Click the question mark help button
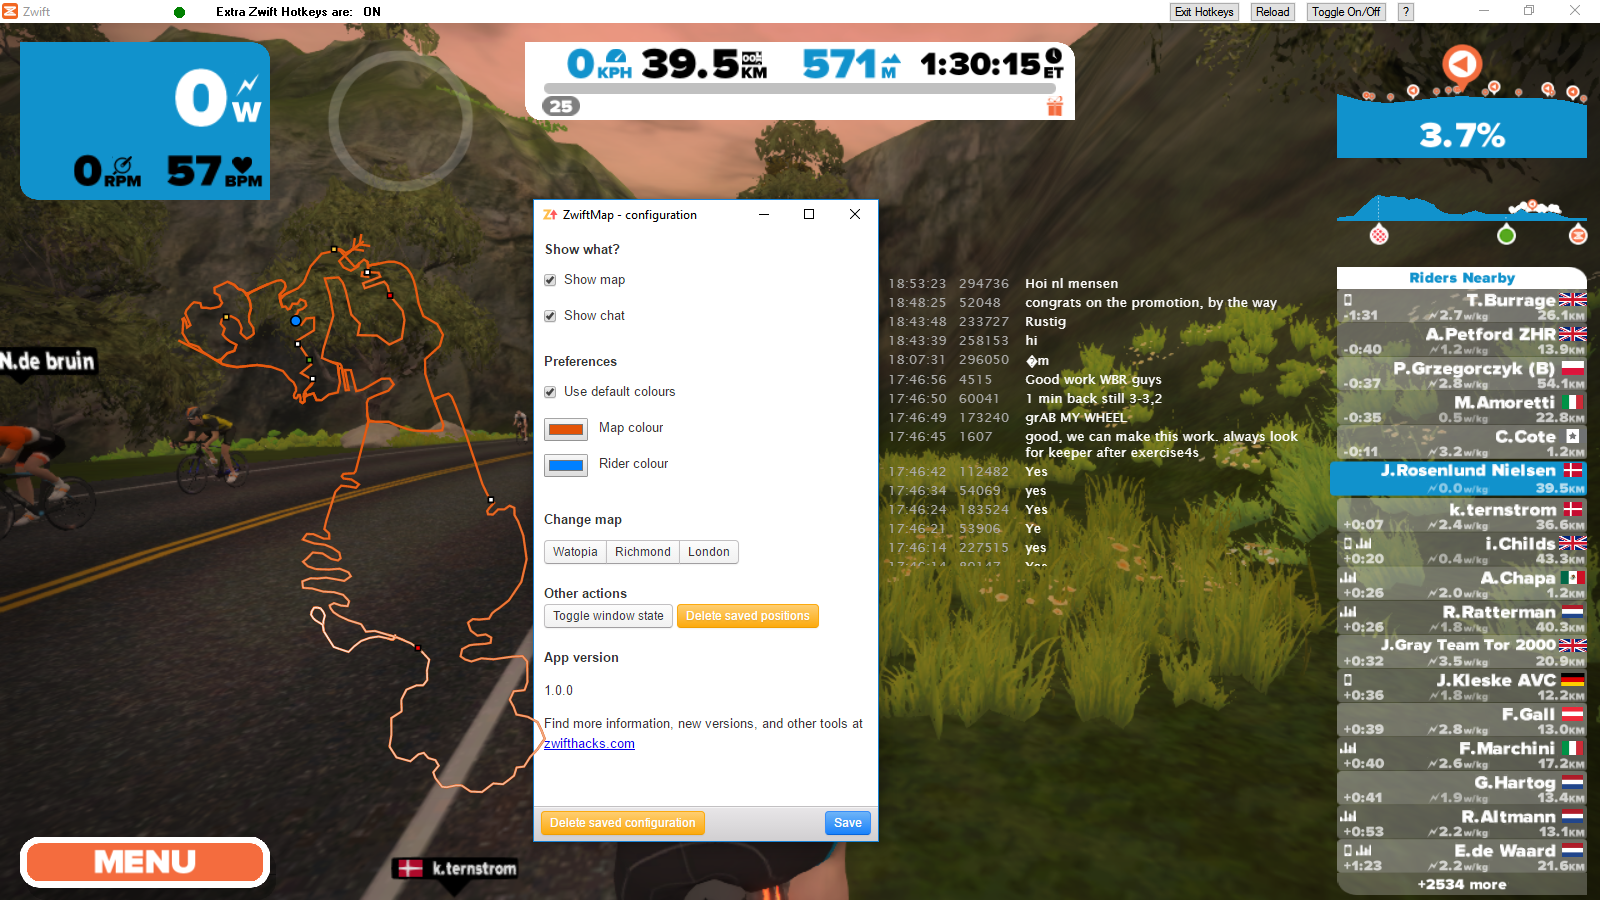 click(x=1406, y=12)
